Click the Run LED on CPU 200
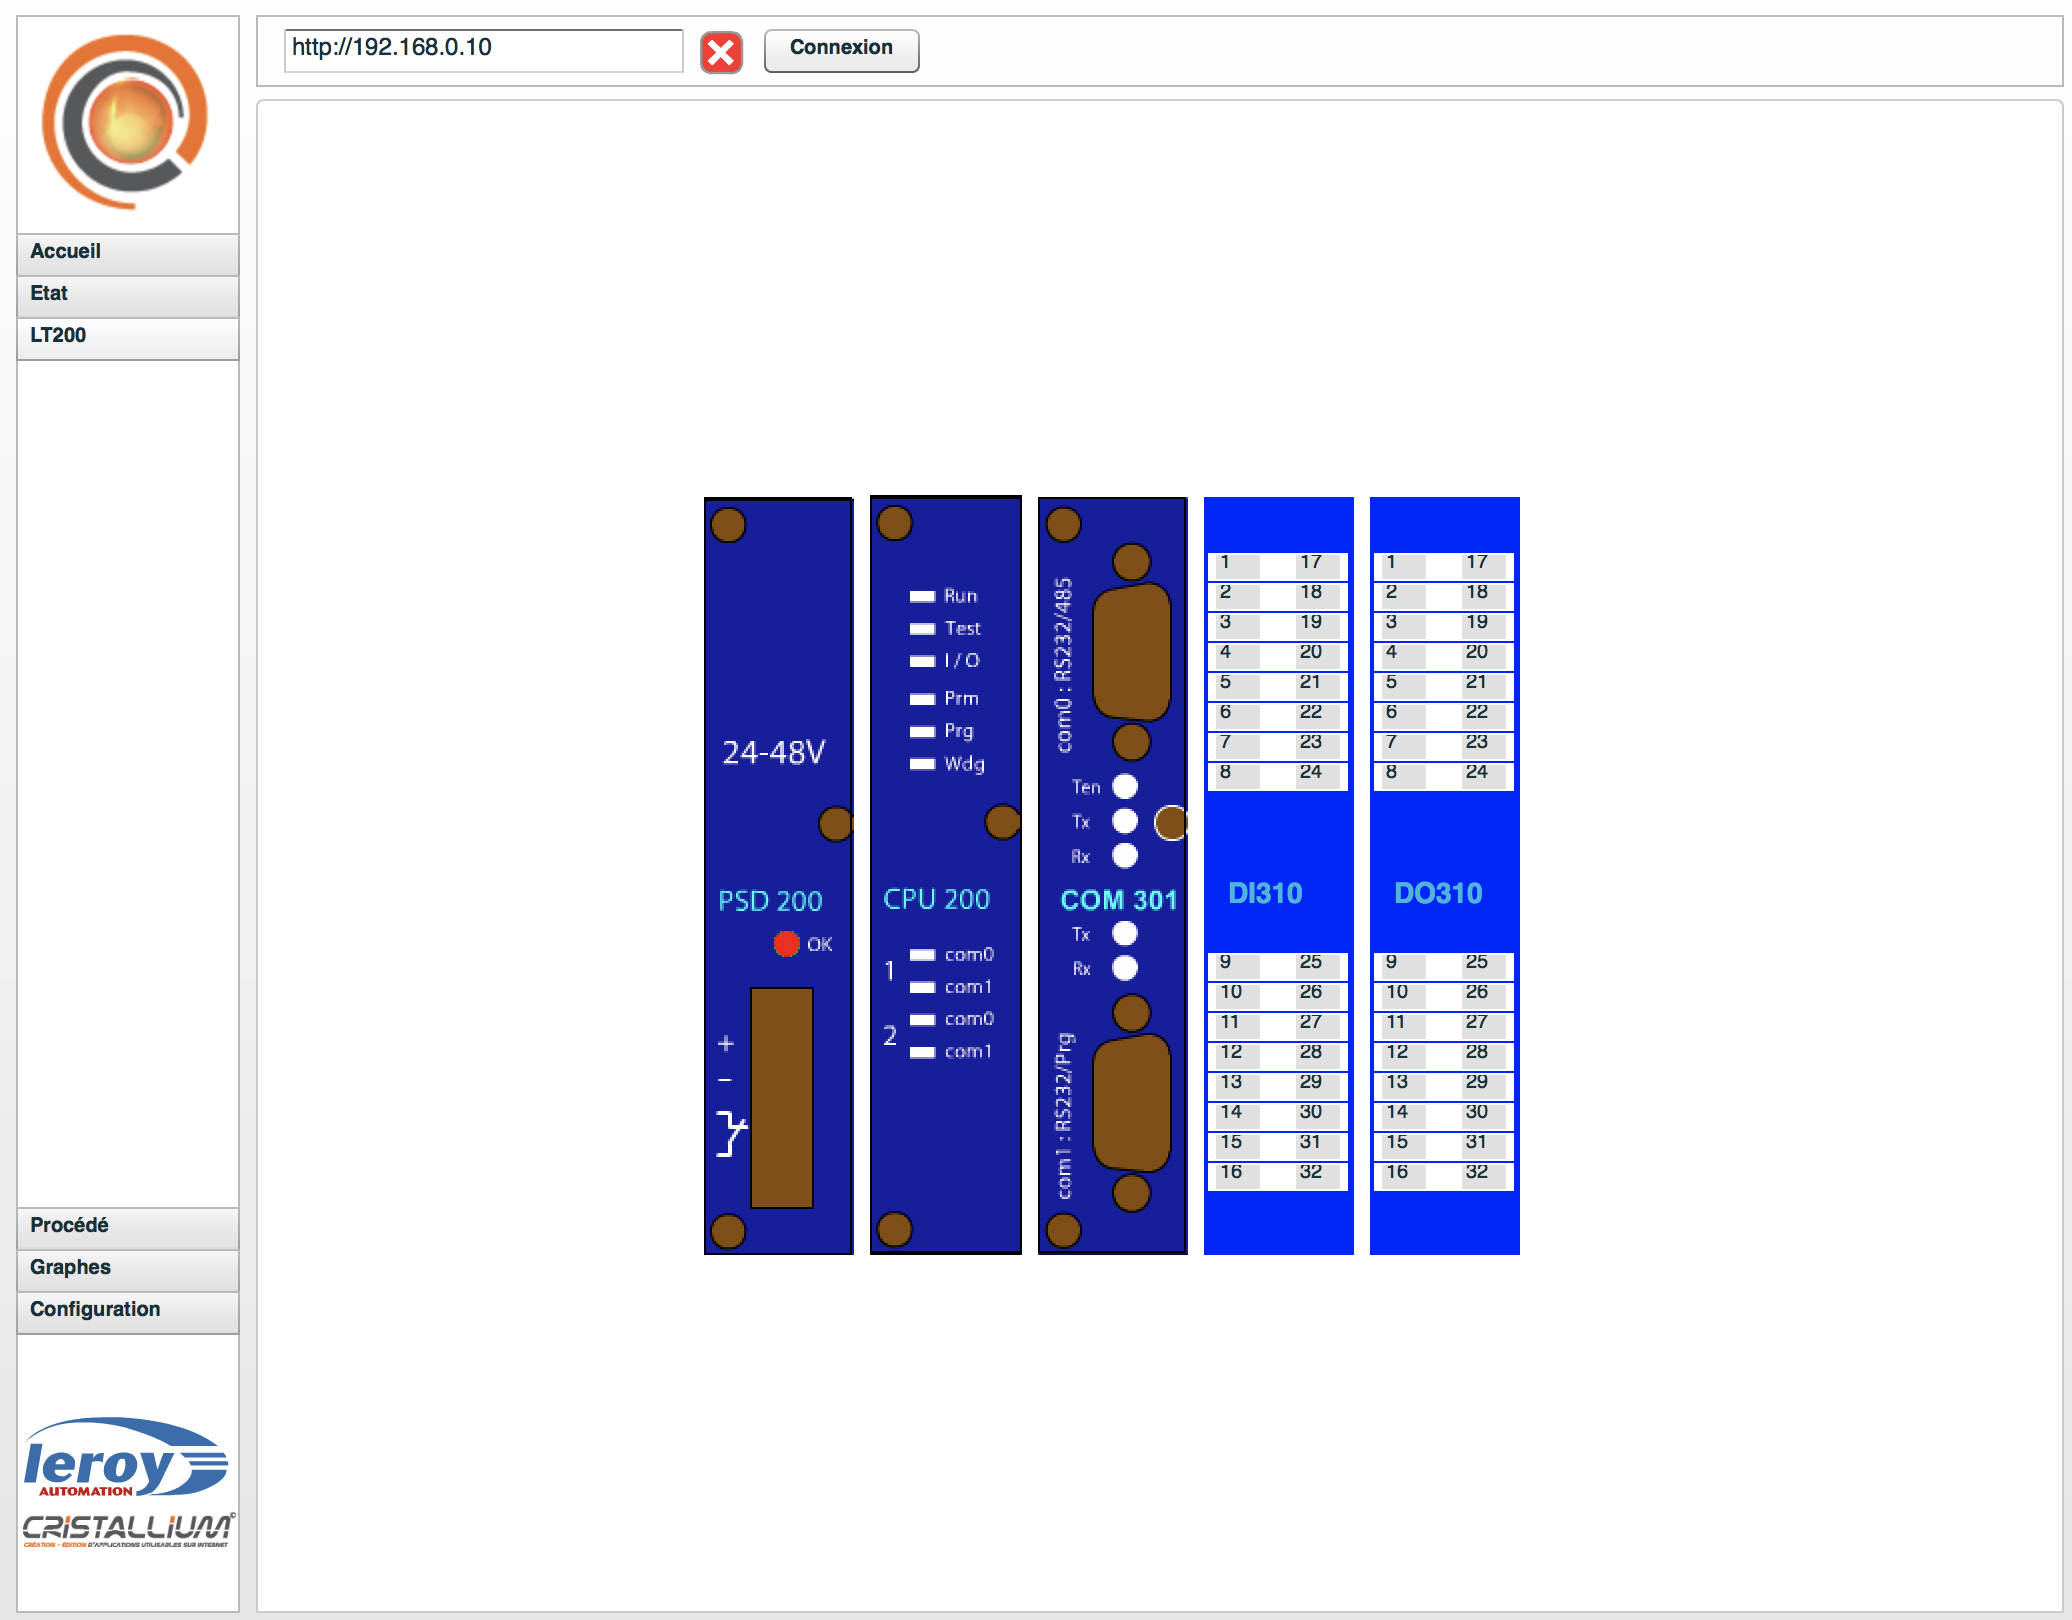Screen dimensions: 2072x1620 (922, 597)
